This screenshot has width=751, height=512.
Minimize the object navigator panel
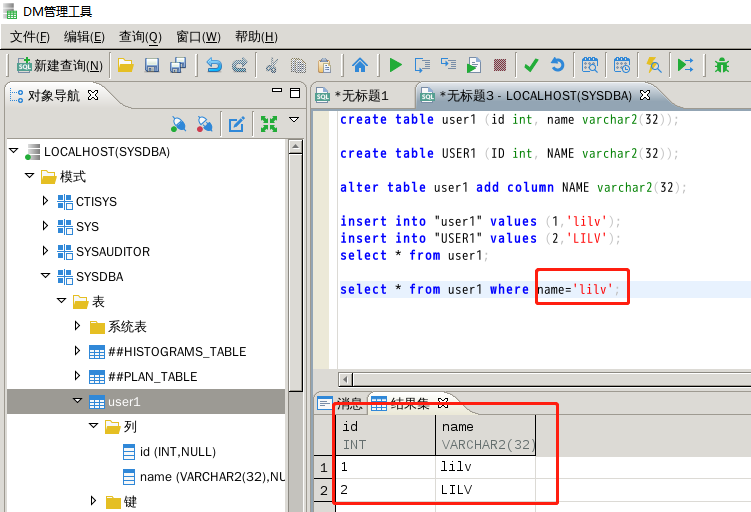point(277,90)
